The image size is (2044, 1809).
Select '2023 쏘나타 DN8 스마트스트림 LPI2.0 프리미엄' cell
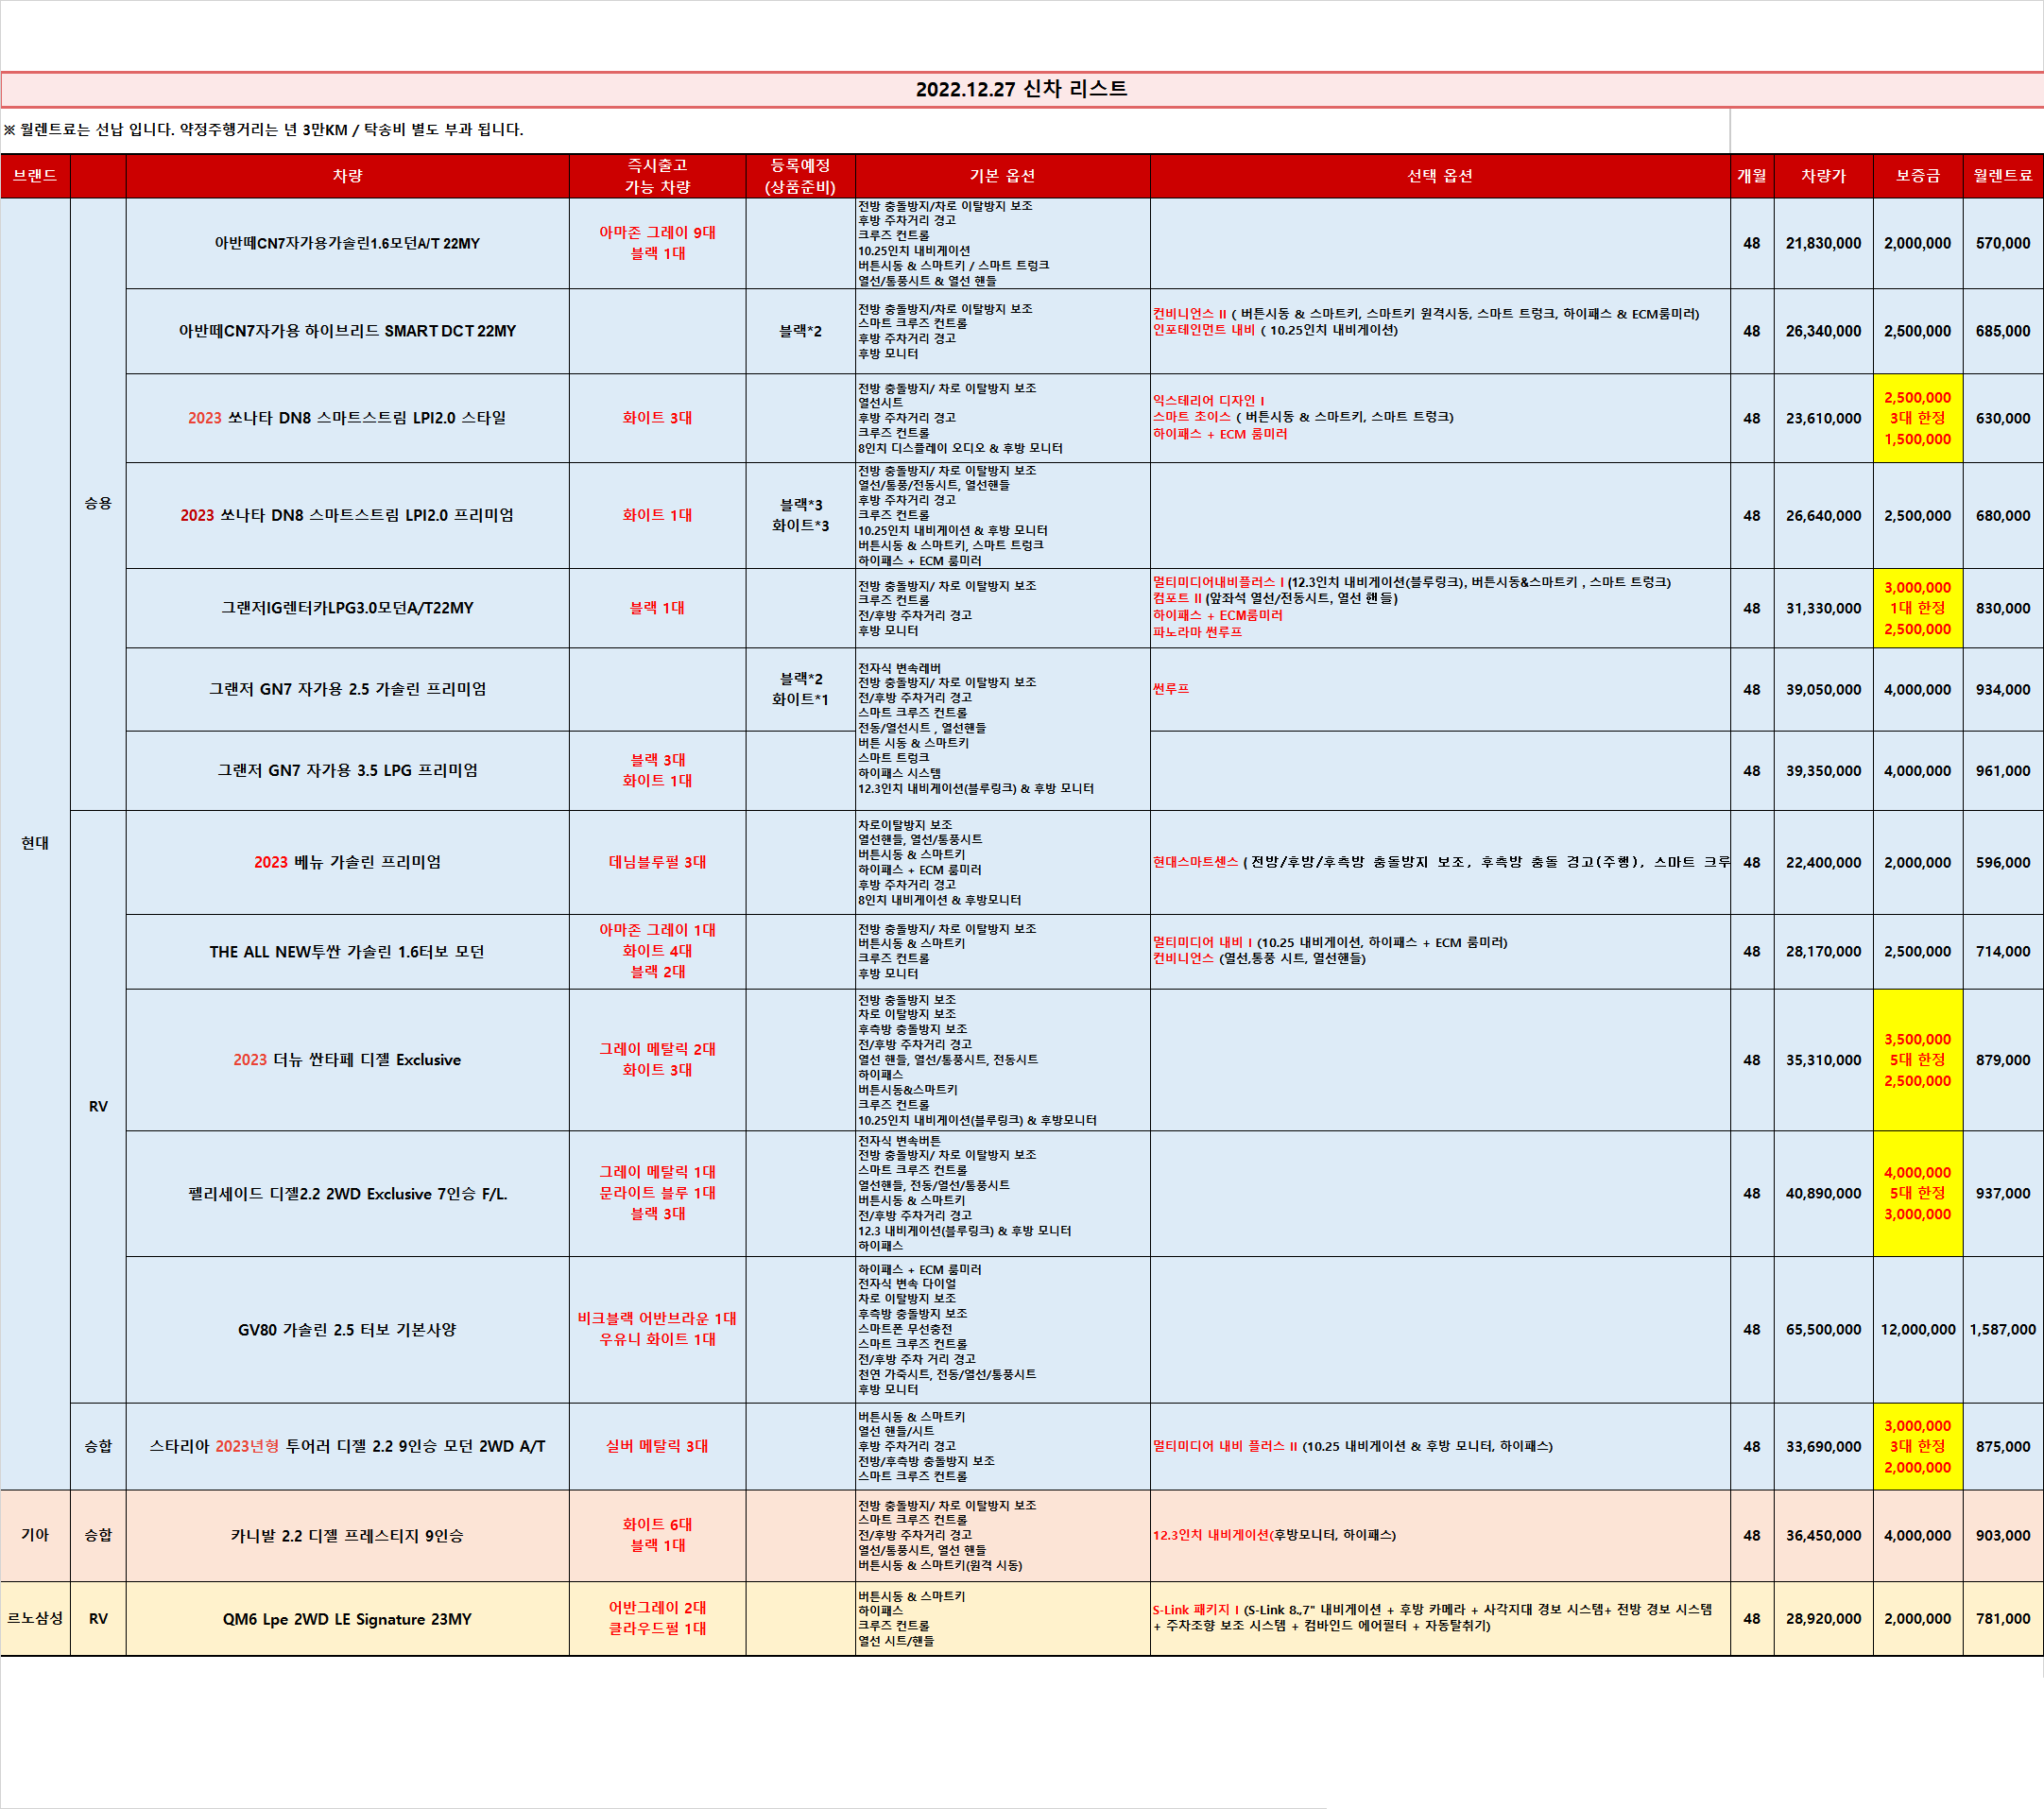coord(347,515)
